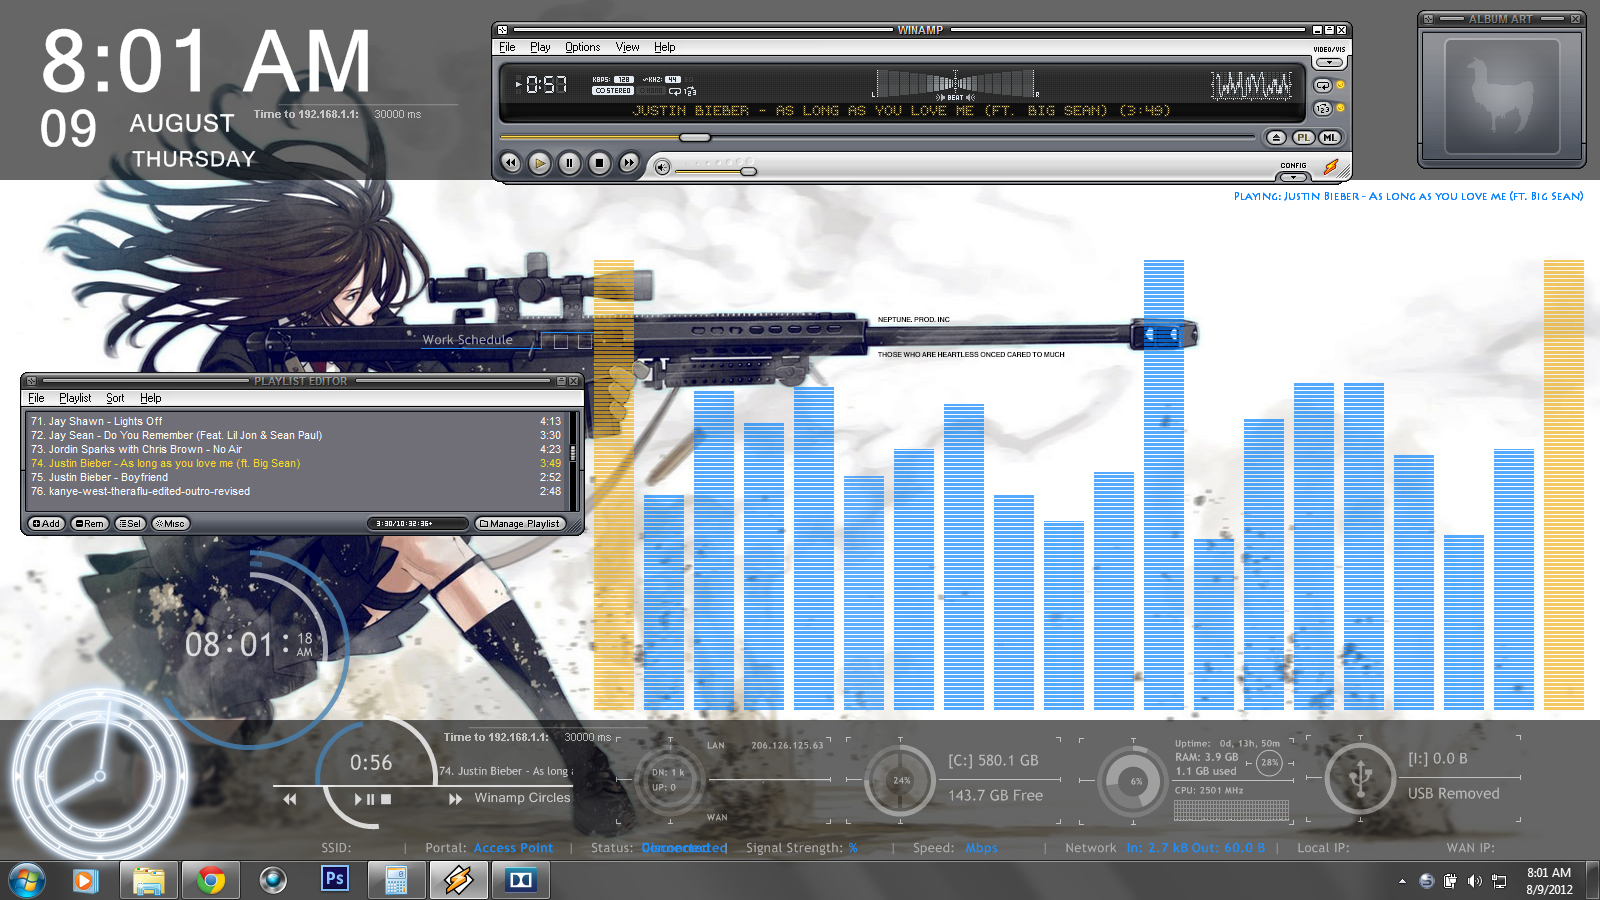Open Winamp's system menu icon in the title bar
Screen dimensions: 1600x900
(x=503, y=30)
